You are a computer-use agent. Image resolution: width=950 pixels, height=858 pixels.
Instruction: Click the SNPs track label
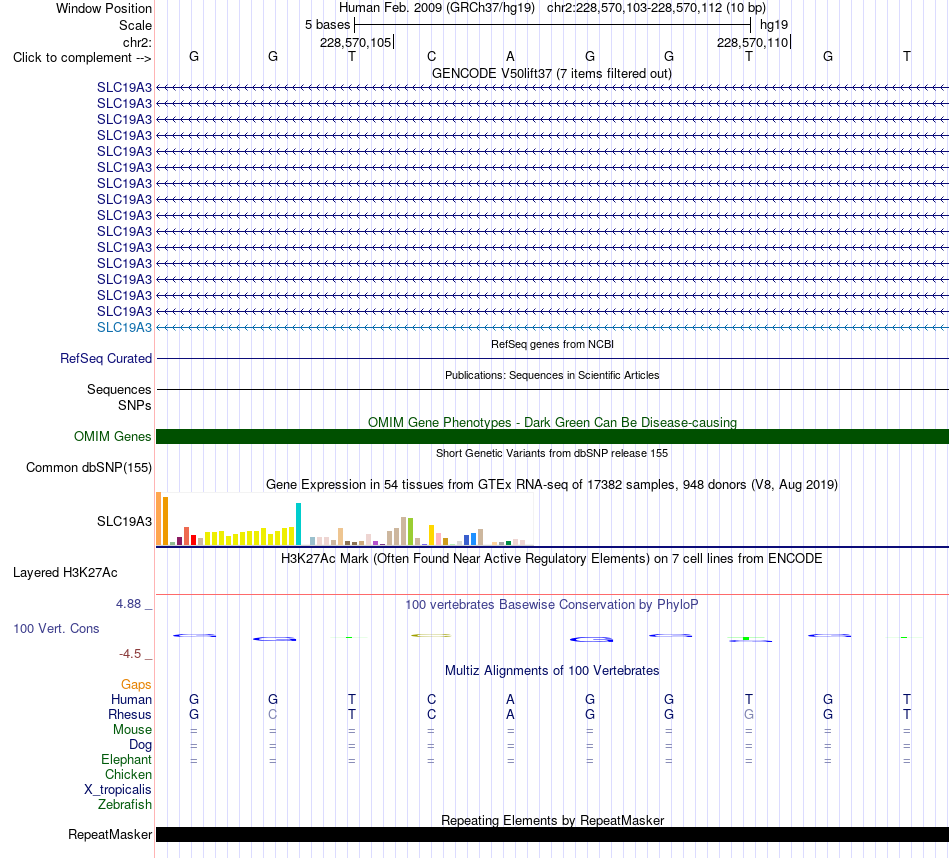click(x=135, y=405)
